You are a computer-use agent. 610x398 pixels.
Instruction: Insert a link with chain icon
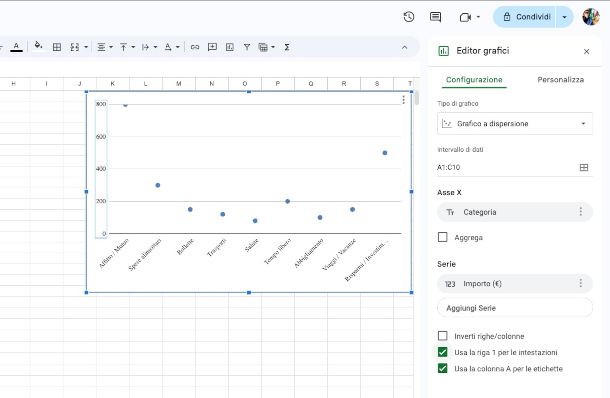pyautogui.click(x=195, y=47)
